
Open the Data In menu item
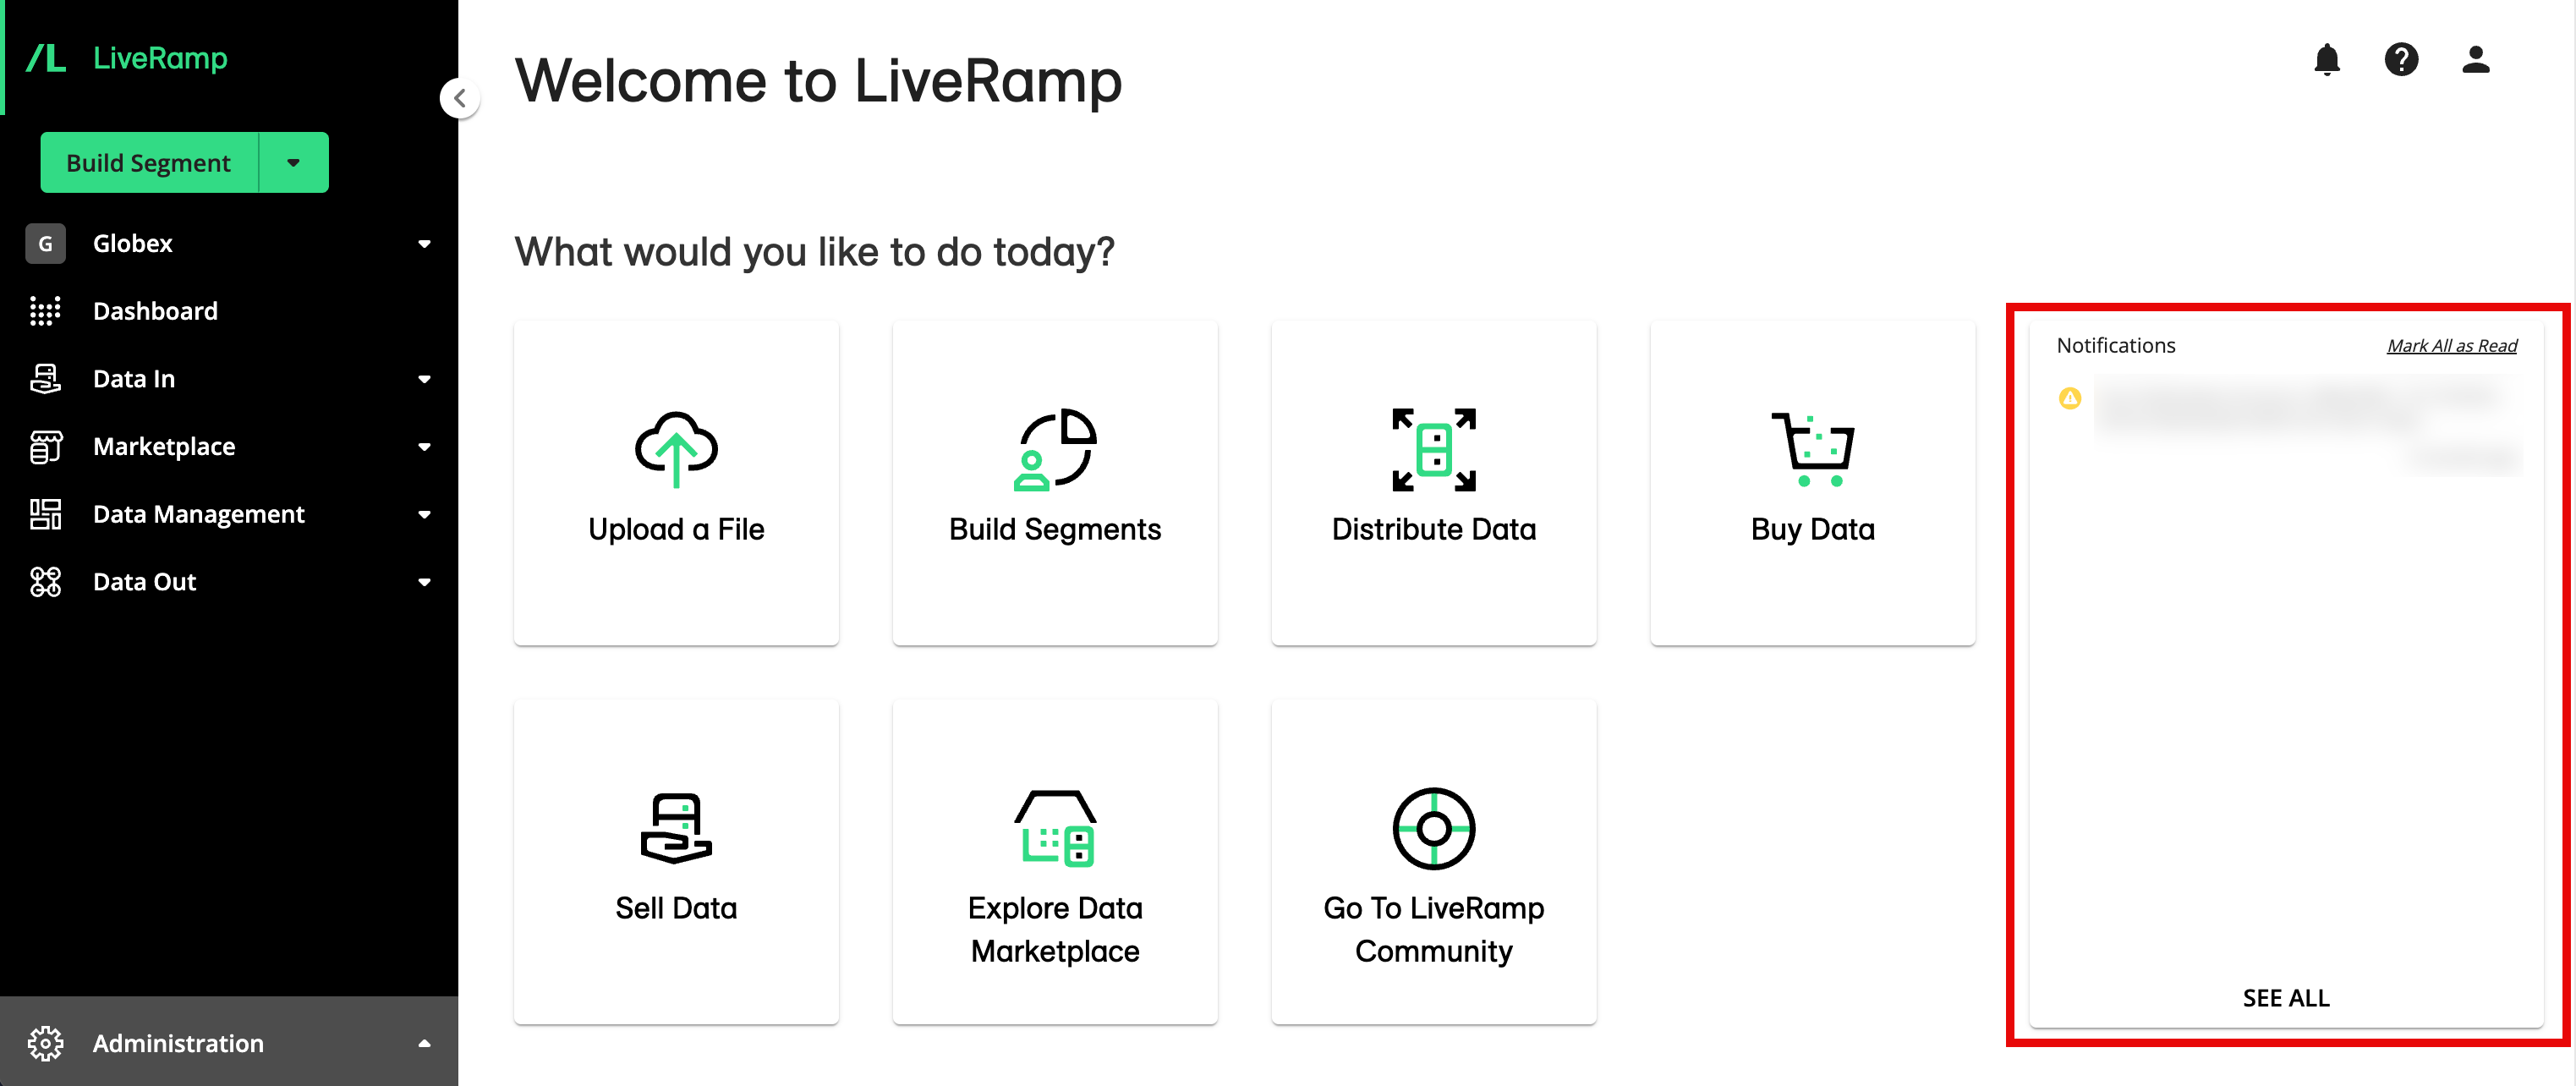134,379
